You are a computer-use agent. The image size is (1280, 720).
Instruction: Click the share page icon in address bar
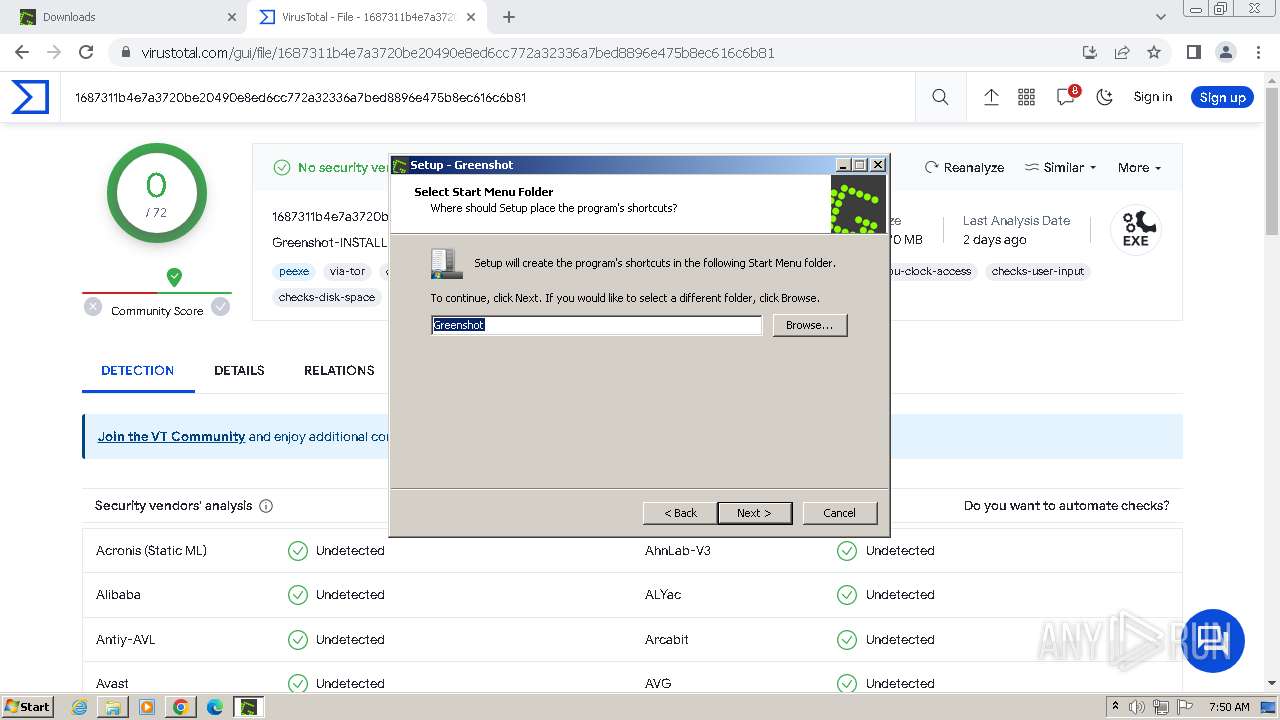tap(1122, 52)
